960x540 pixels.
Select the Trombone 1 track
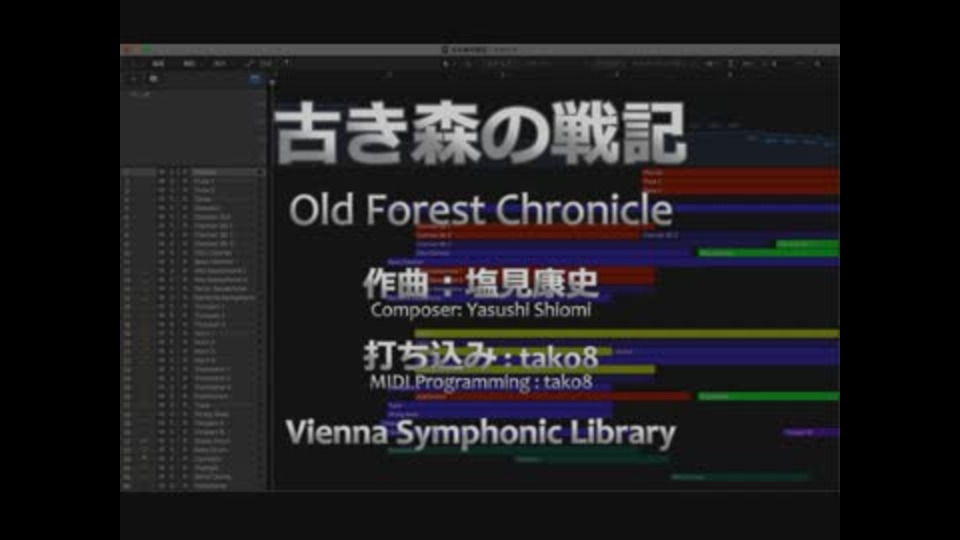coord(193,369)
